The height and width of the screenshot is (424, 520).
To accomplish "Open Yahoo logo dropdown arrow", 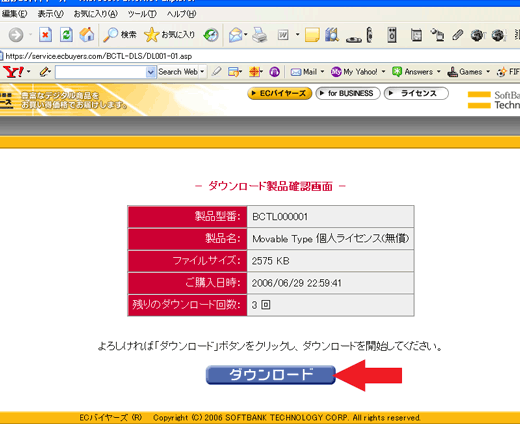I will 28,72.
